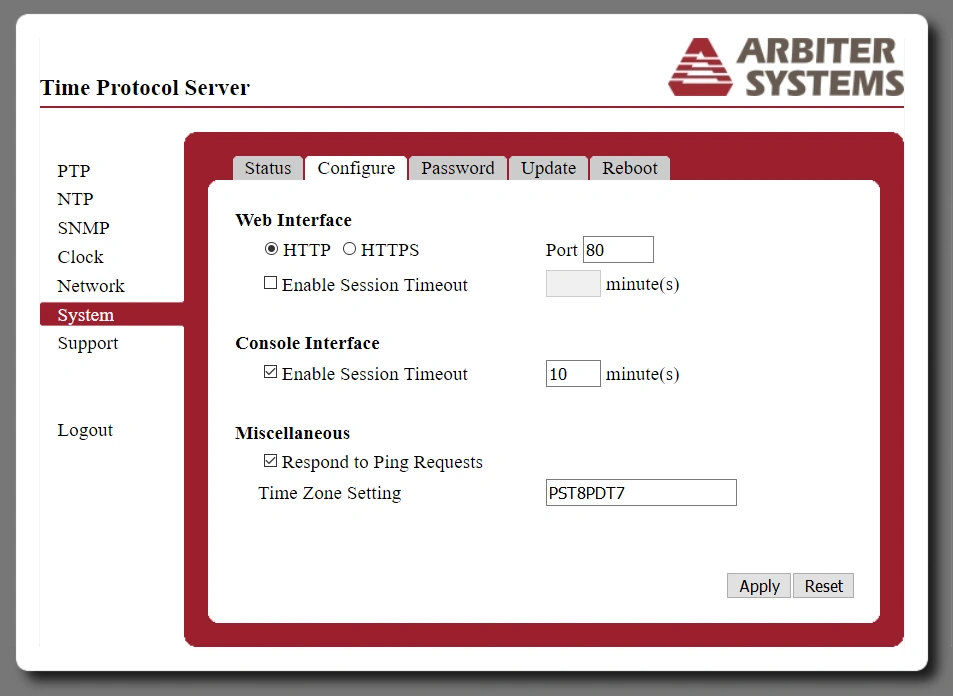Open the Network sidebar page
The height and width of the screenshot is (696, 953).
point(90,286)
